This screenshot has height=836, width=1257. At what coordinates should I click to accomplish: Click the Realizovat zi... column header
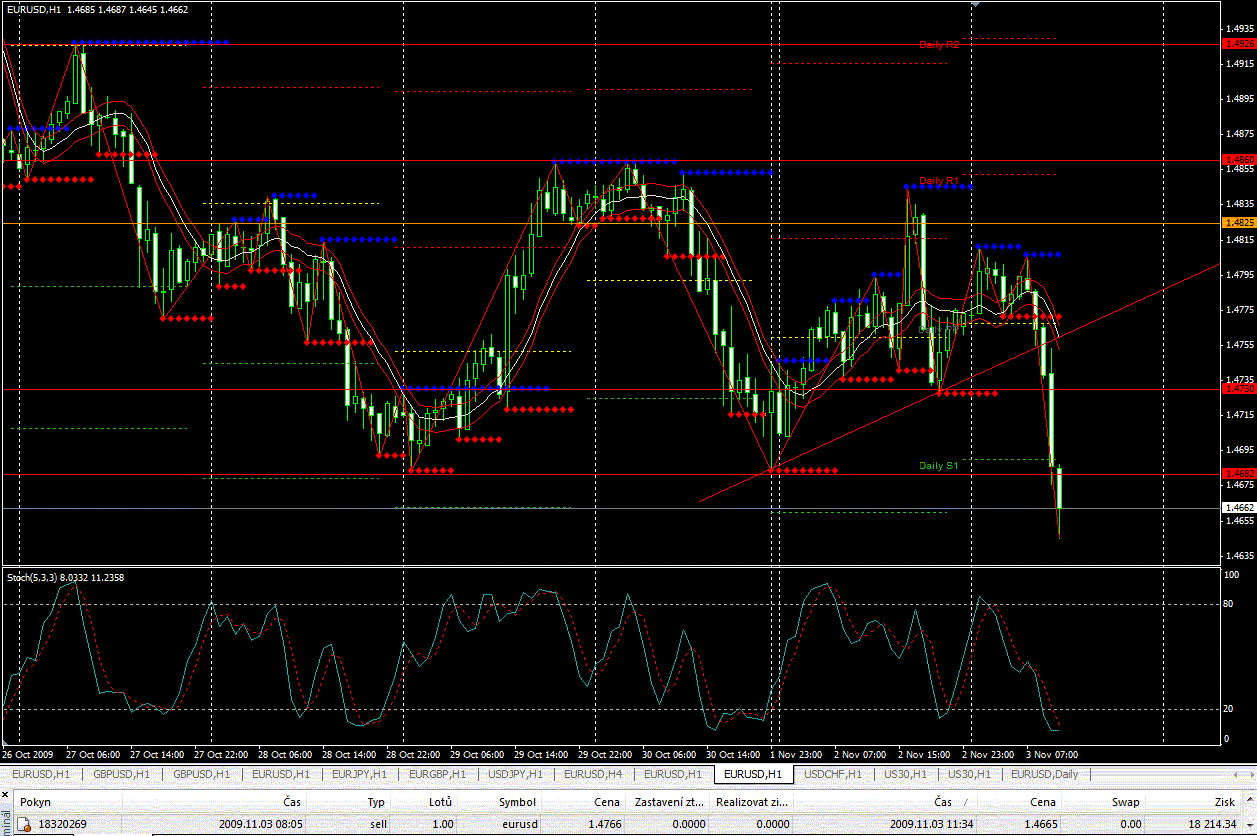point(750,802)
